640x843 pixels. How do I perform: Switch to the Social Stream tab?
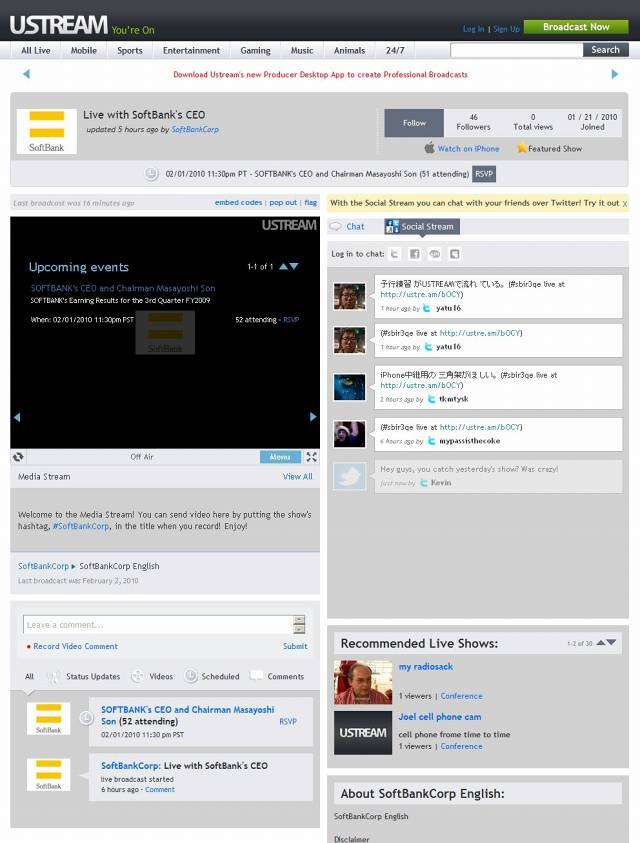point(422,226)
